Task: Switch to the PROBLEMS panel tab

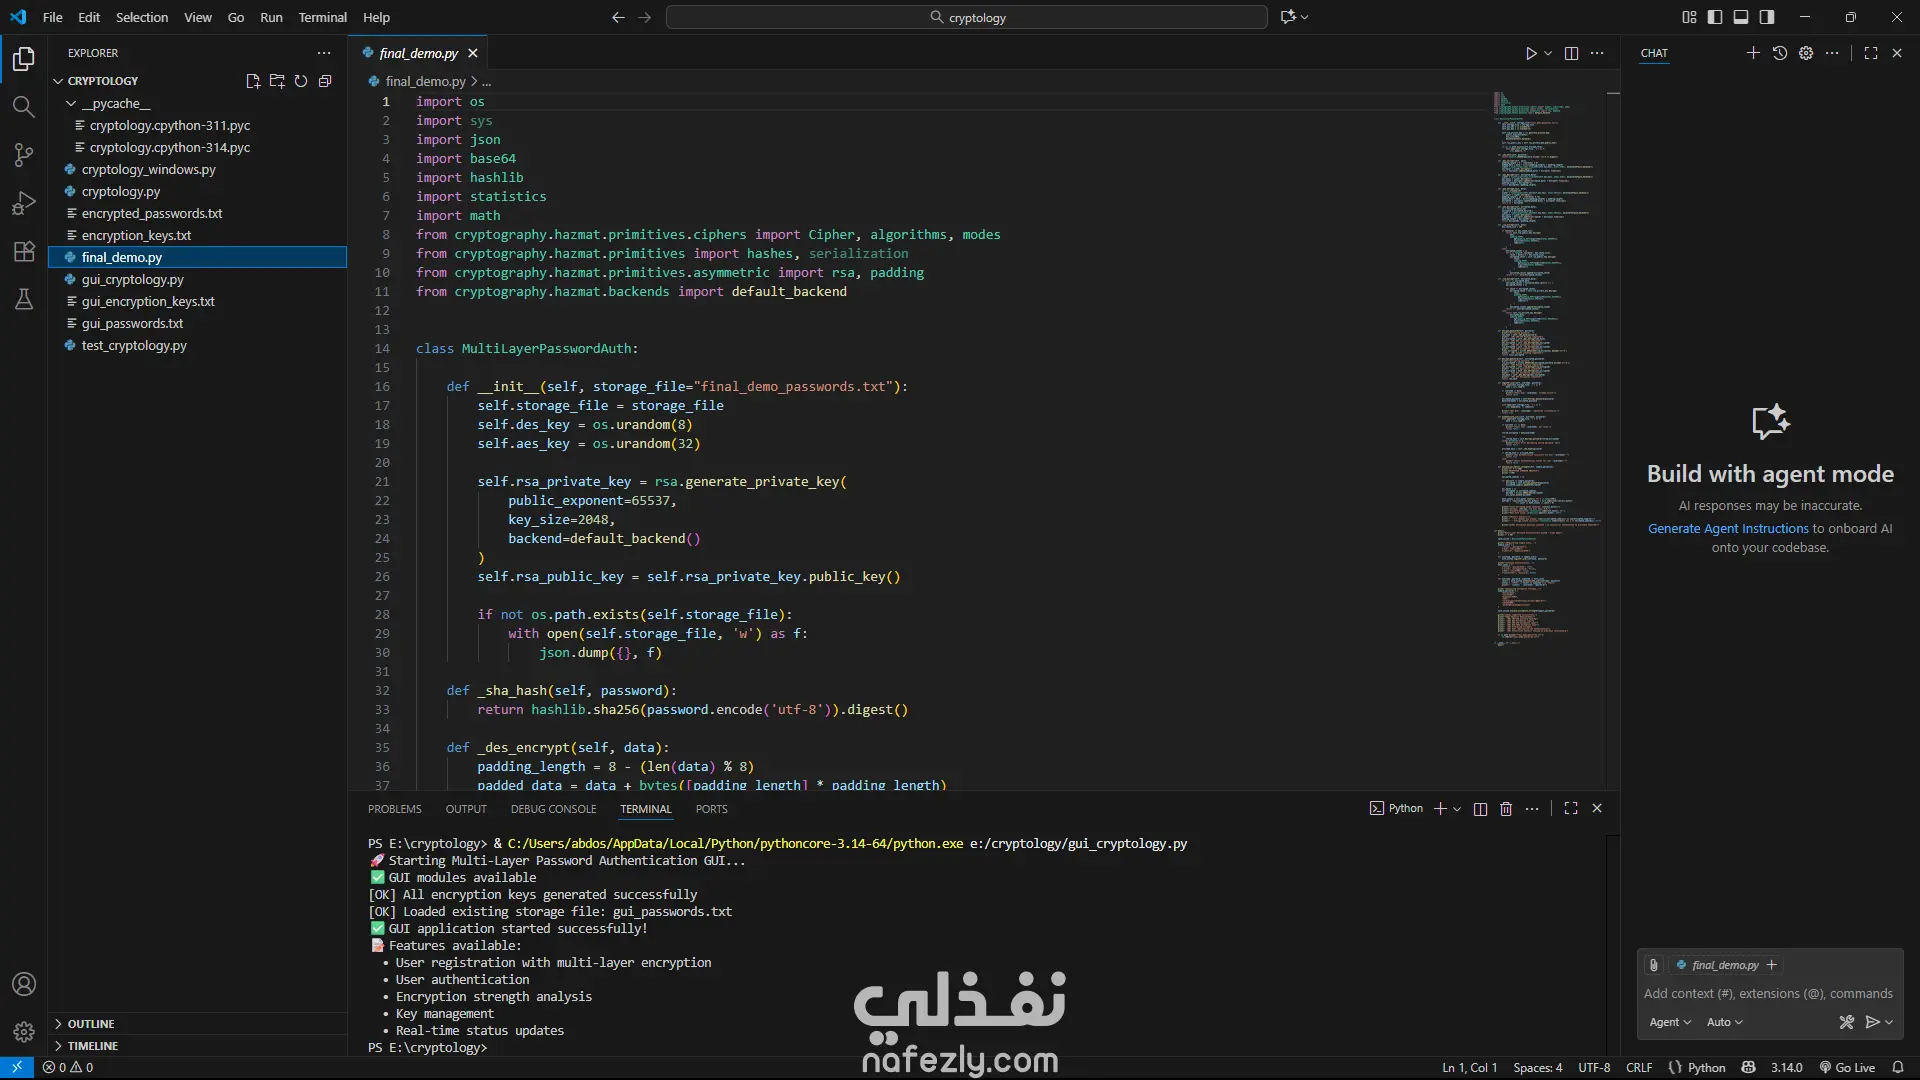Action: 394,809
